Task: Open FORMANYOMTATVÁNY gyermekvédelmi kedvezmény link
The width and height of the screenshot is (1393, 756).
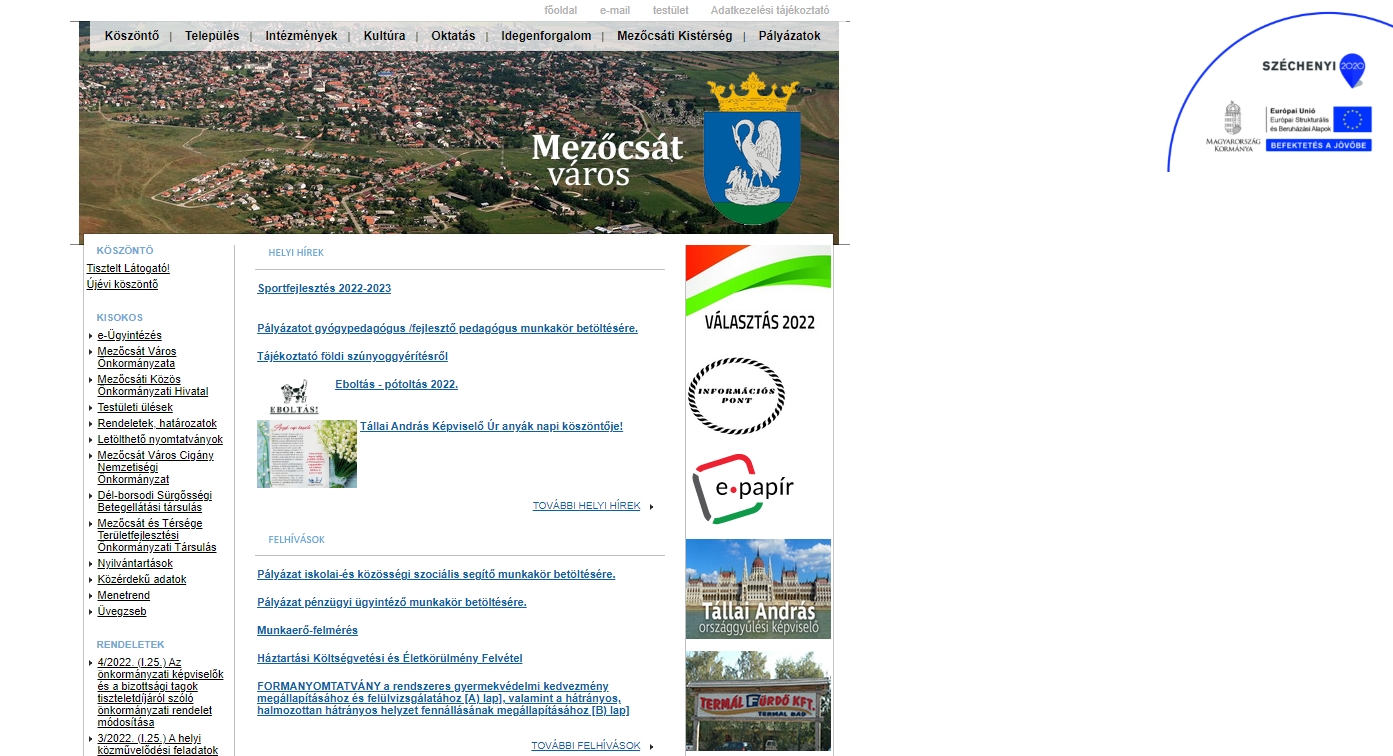Action: point(443,698)
